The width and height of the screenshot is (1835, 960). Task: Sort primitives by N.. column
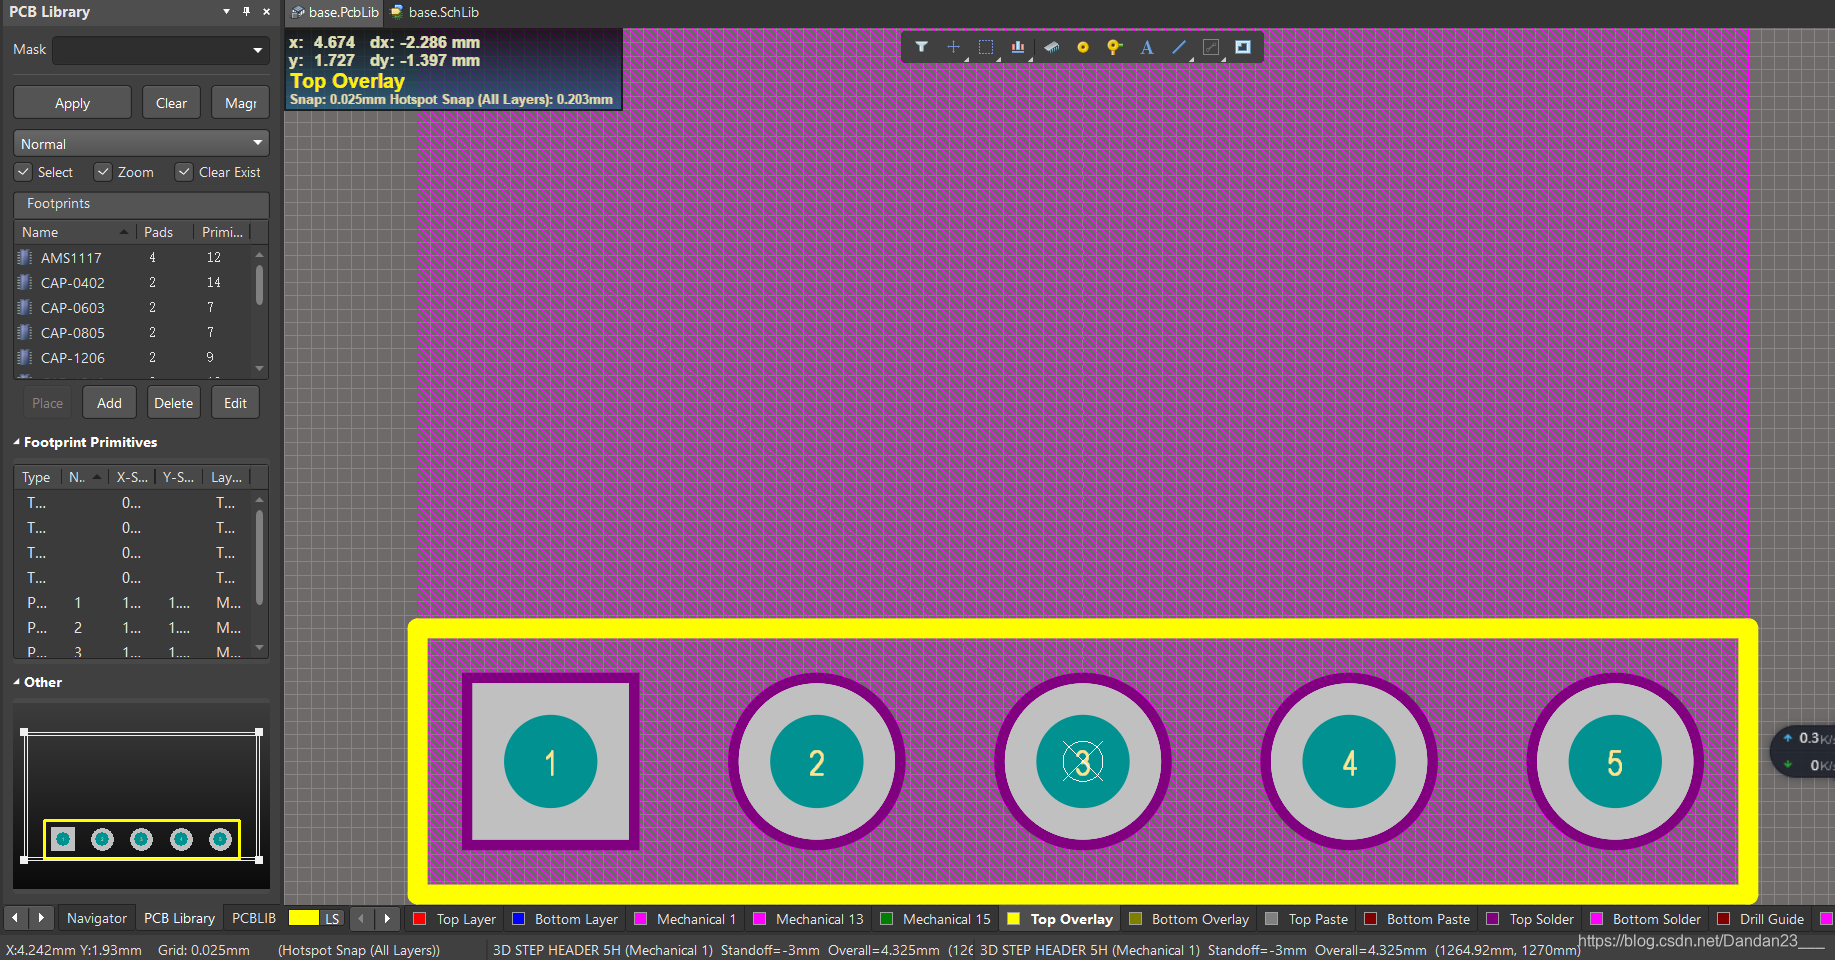(84, 477)
